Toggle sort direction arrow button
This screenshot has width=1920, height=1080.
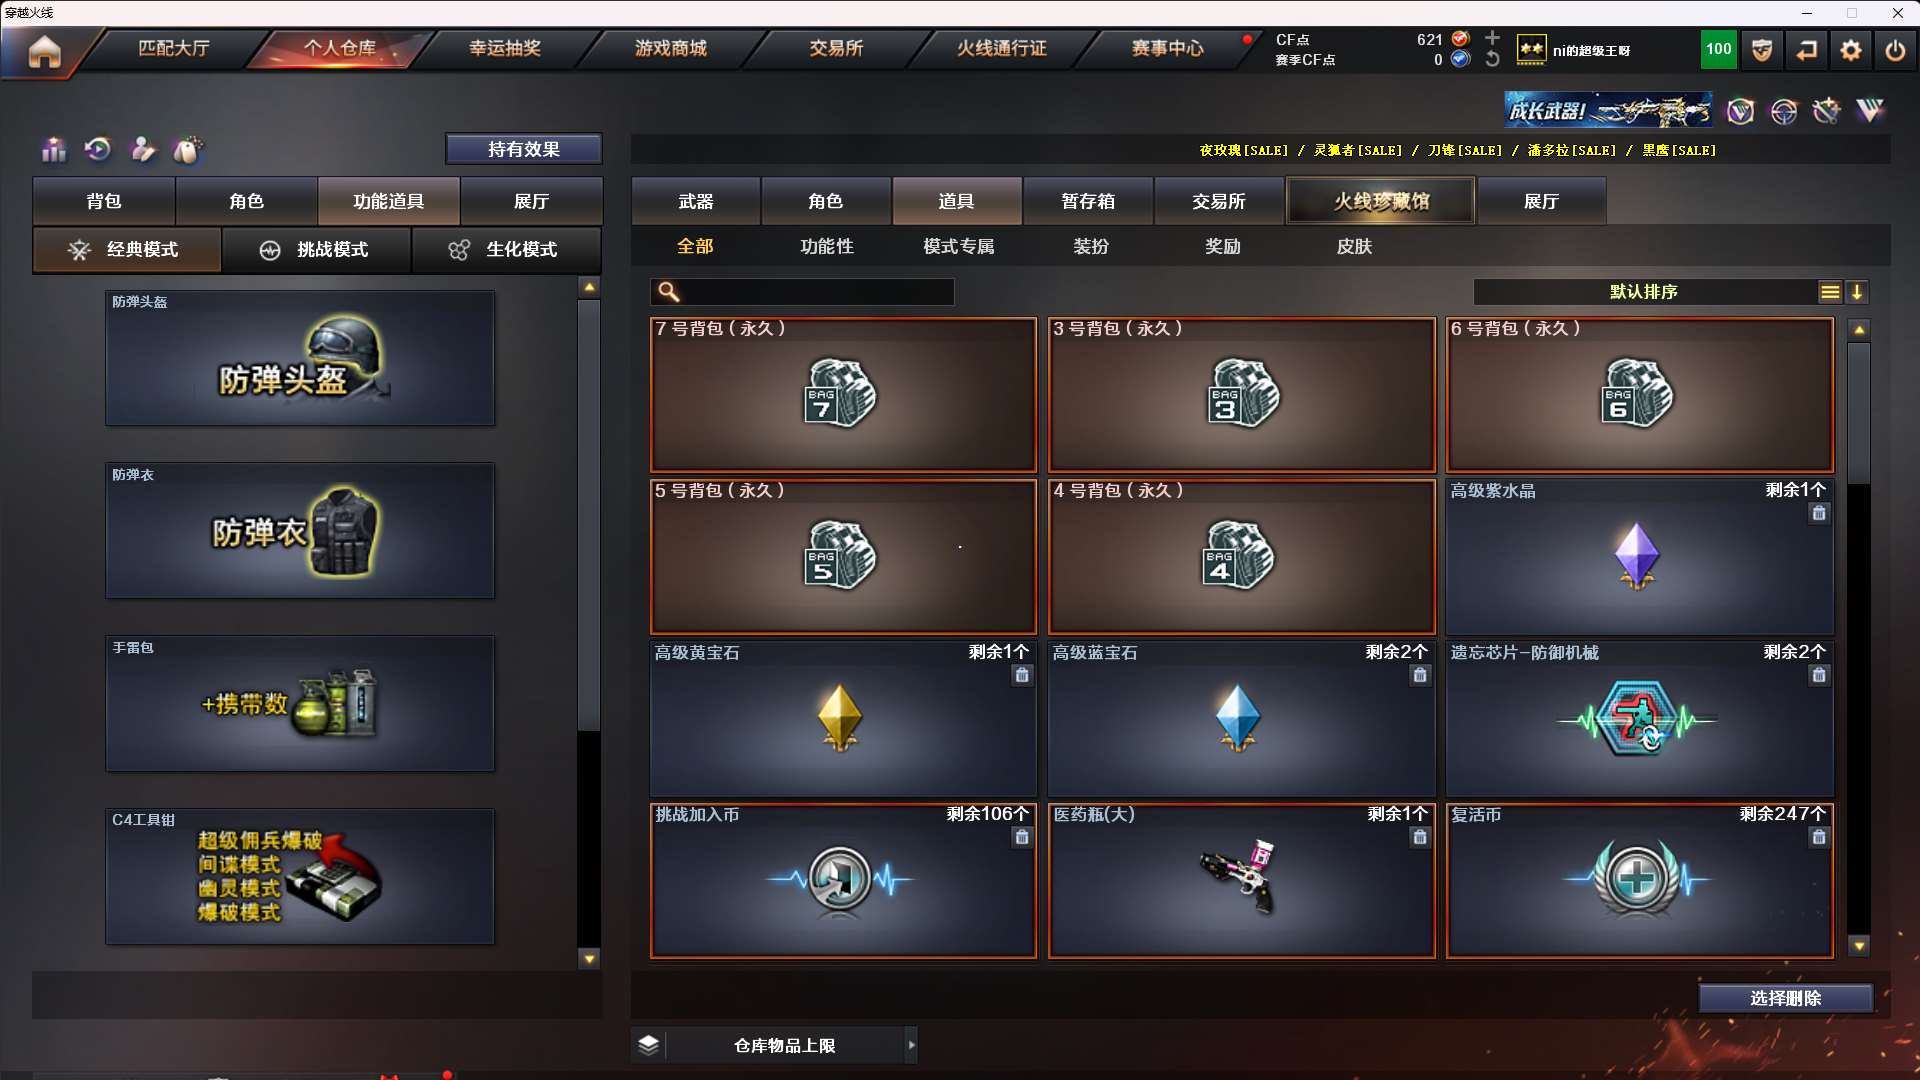(1857, 291)
